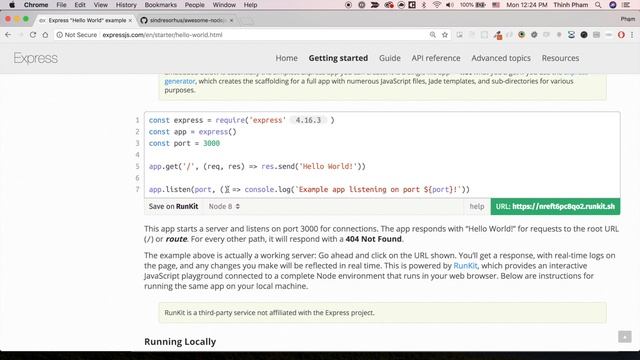Reload the Express page
This screenshot has width=640, height=360.
[33, 35]
